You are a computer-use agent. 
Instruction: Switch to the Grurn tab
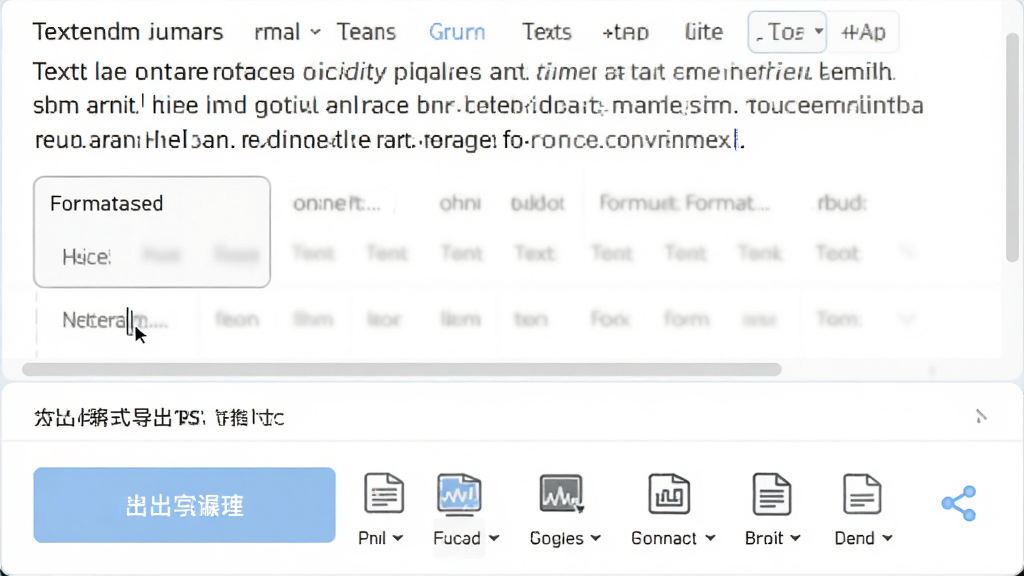pyautogui.click(x=457, y=31)
